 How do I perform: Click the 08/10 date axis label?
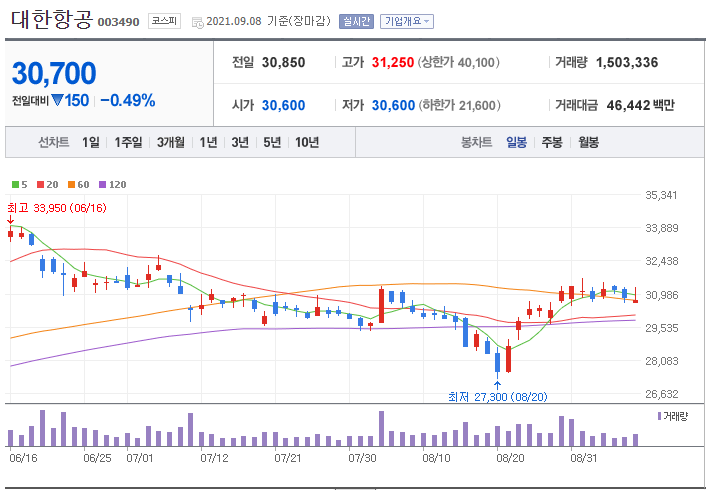pyautogui.click(x=436, y=458)
